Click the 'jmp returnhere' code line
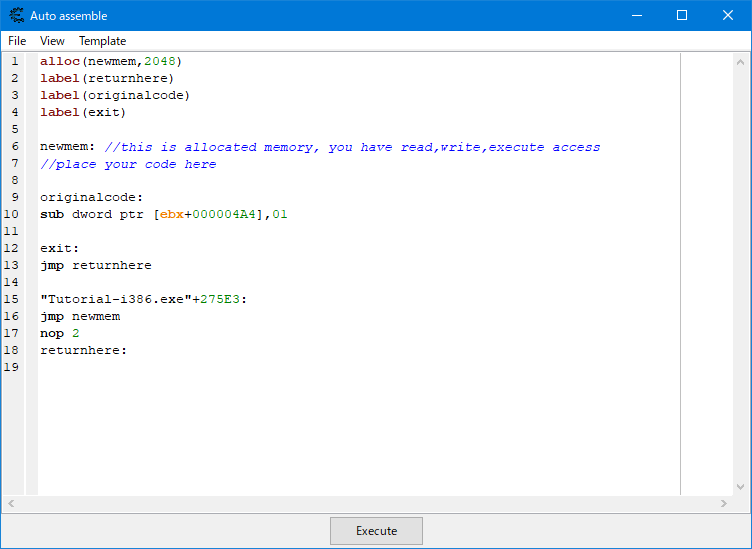Viewport: 752px width, 549px height. [95, 265]
